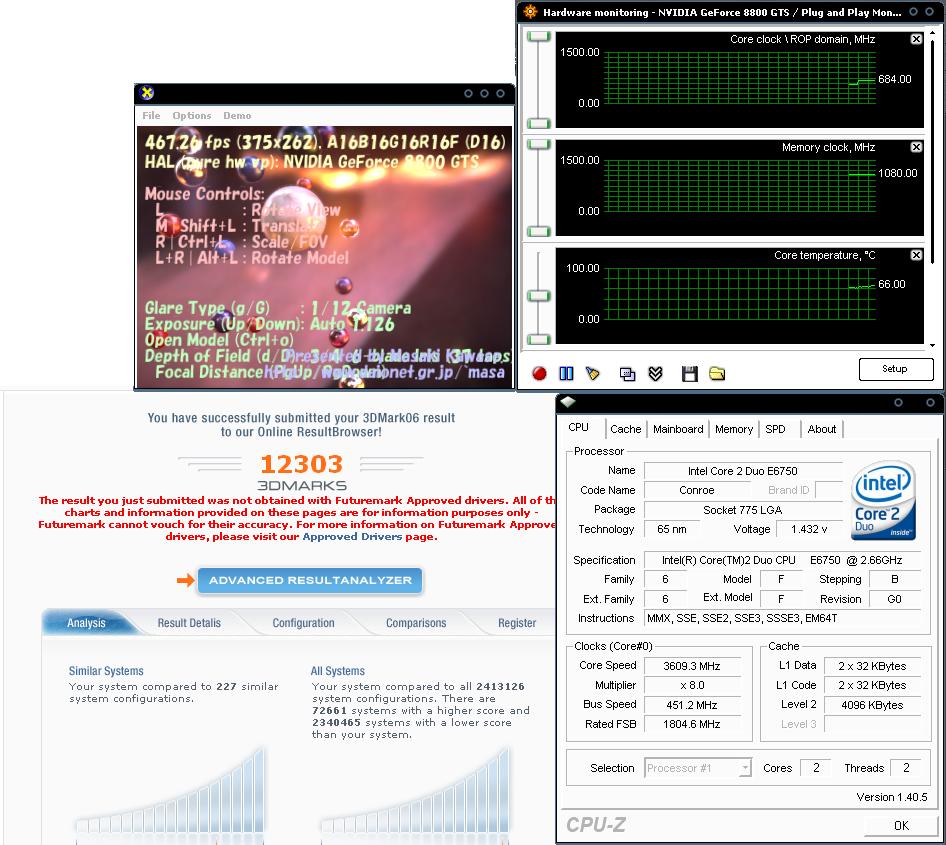Click OK in the CPU-Z window

[901, 826]
